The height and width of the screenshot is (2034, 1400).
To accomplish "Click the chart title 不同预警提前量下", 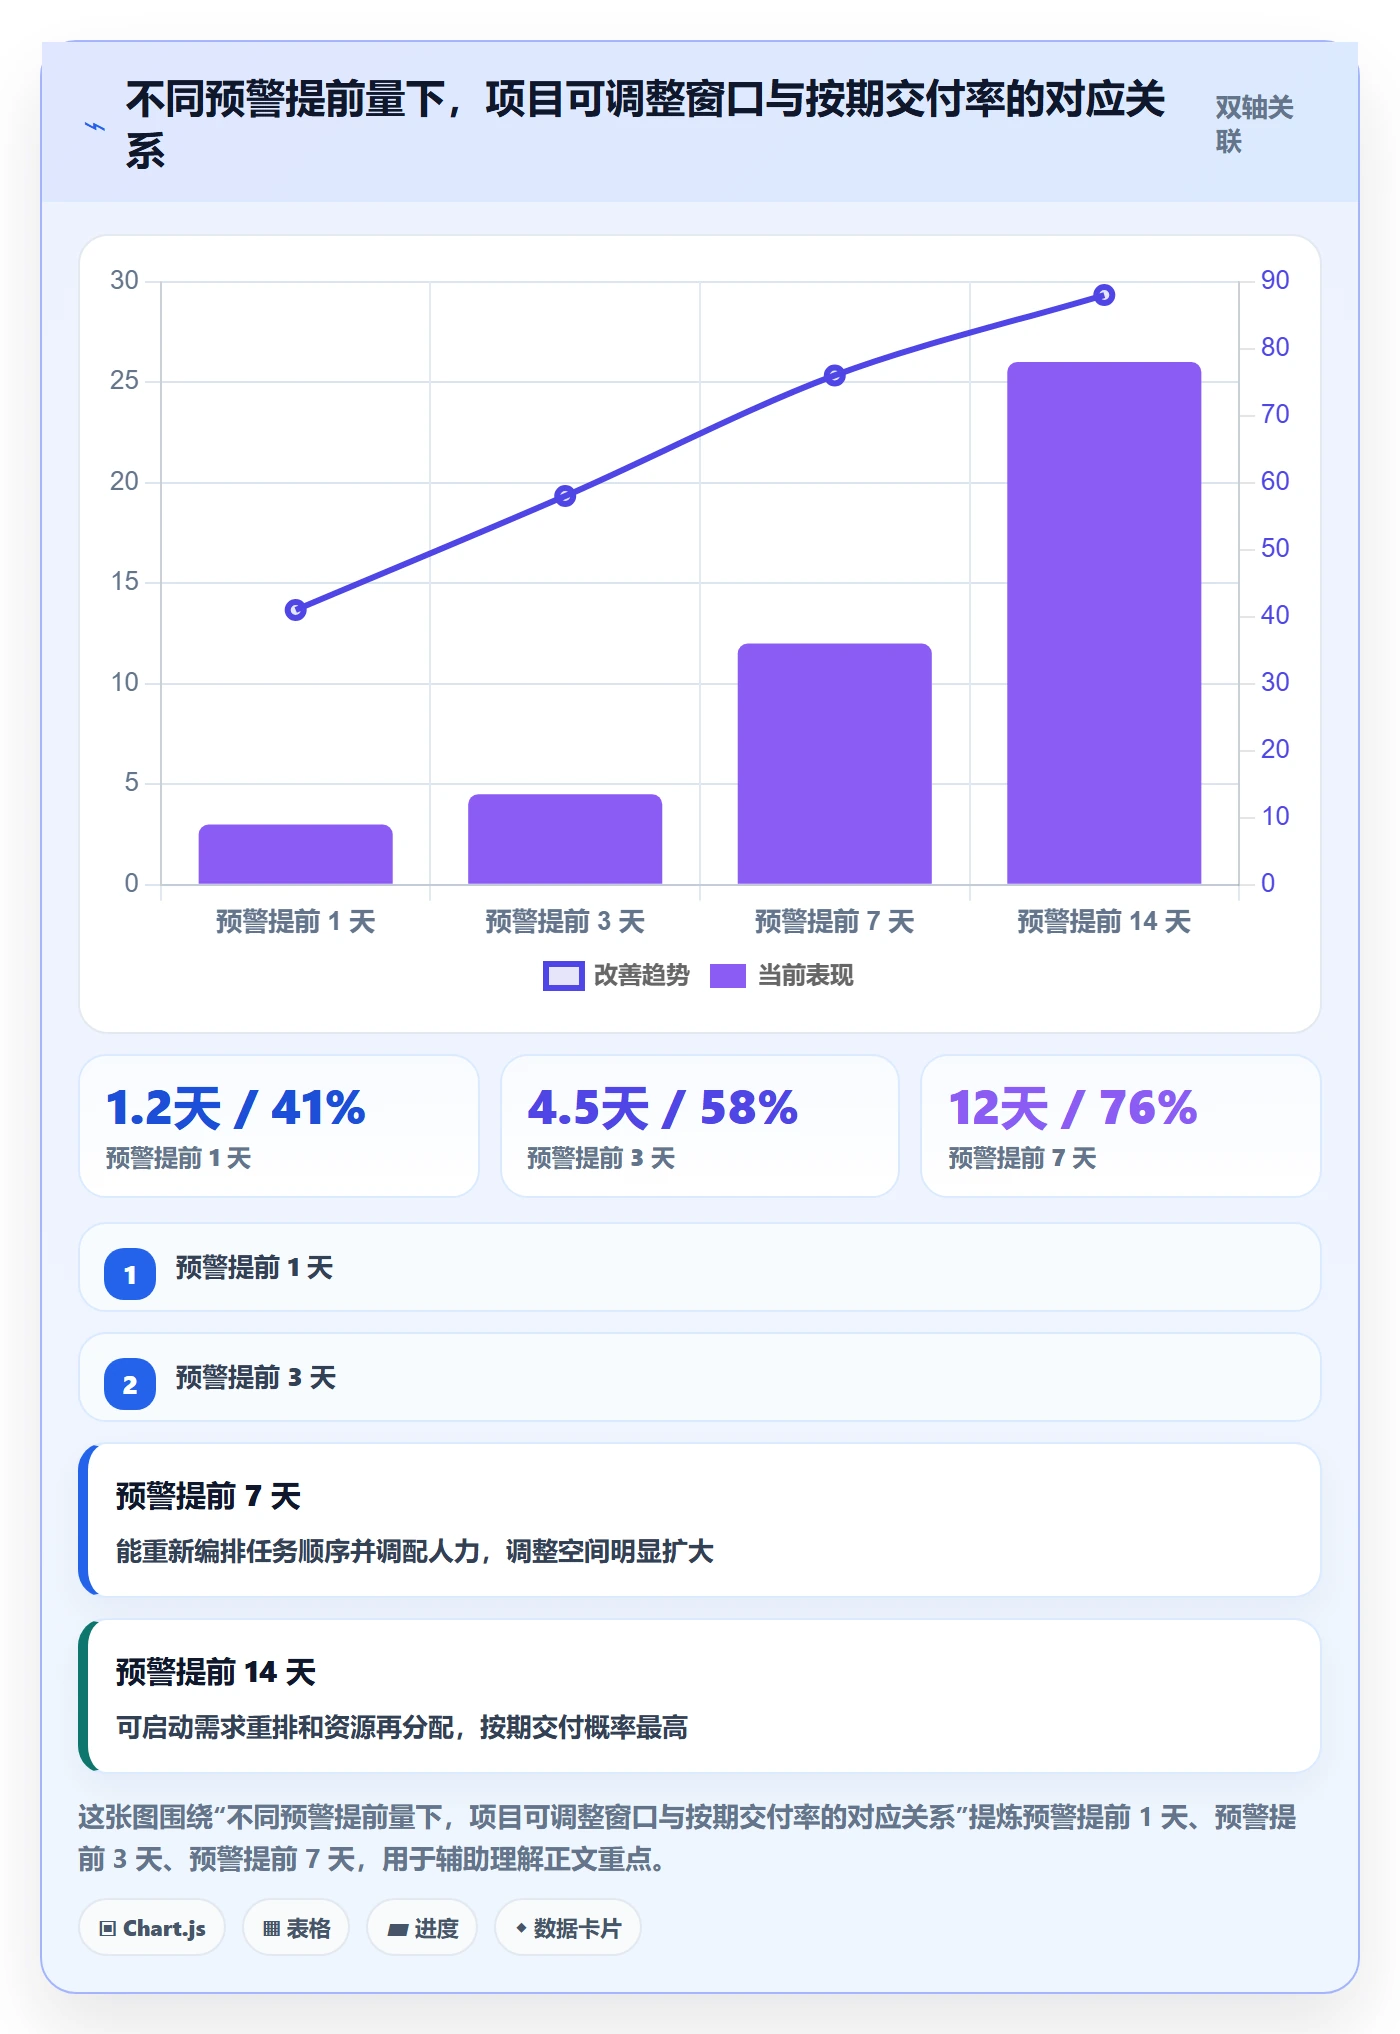I will (285, 99).
